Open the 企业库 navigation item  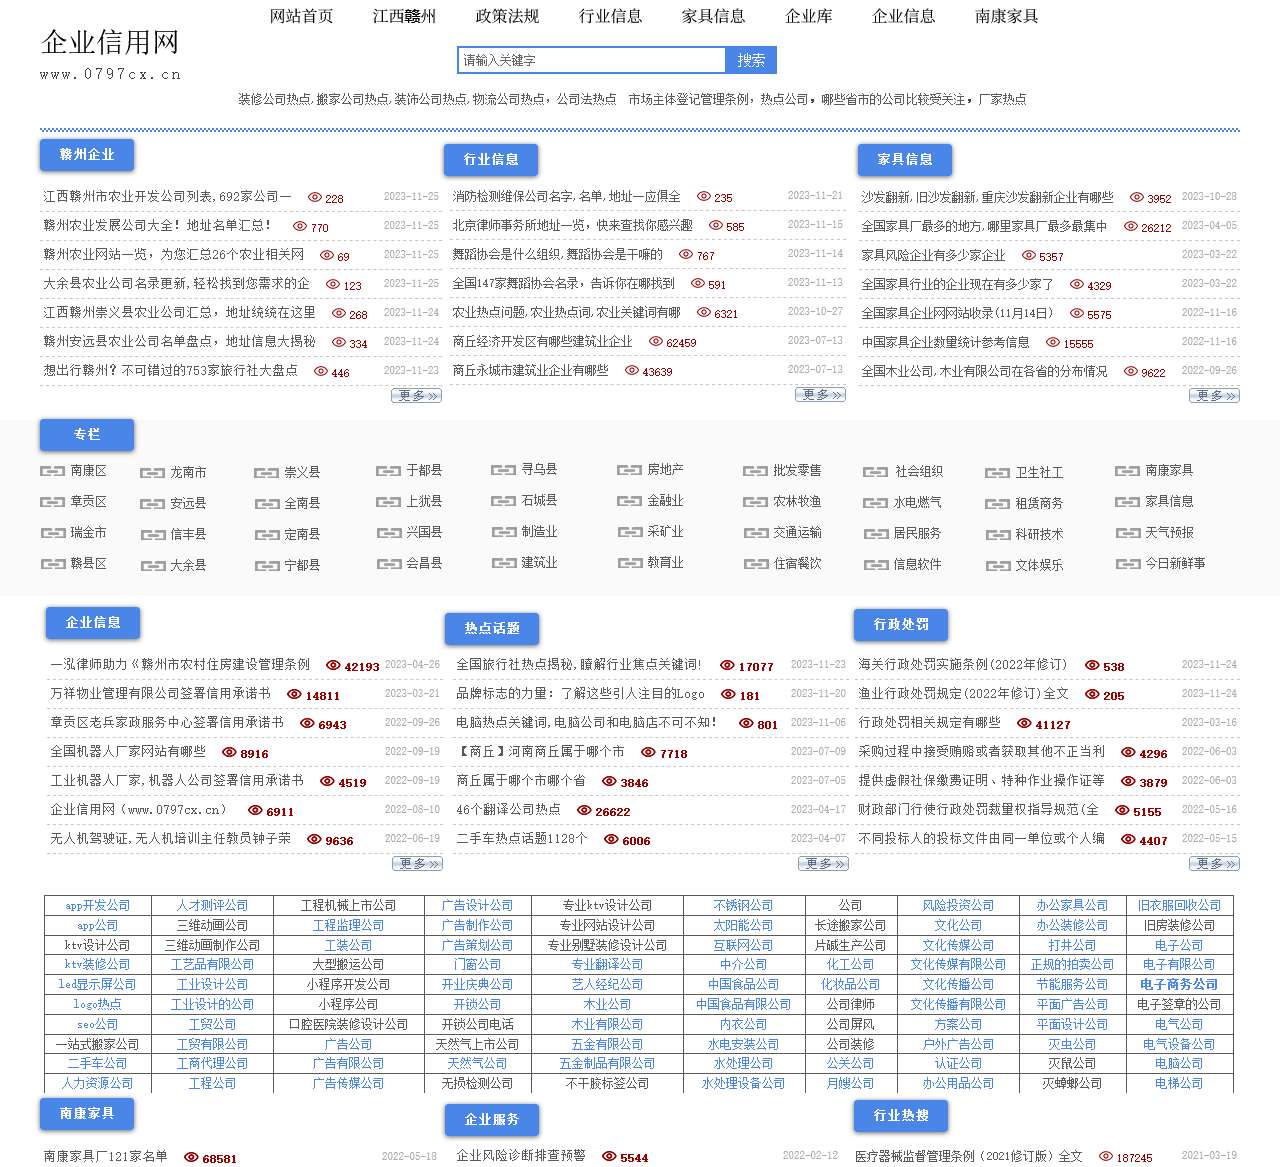(806, 16)
